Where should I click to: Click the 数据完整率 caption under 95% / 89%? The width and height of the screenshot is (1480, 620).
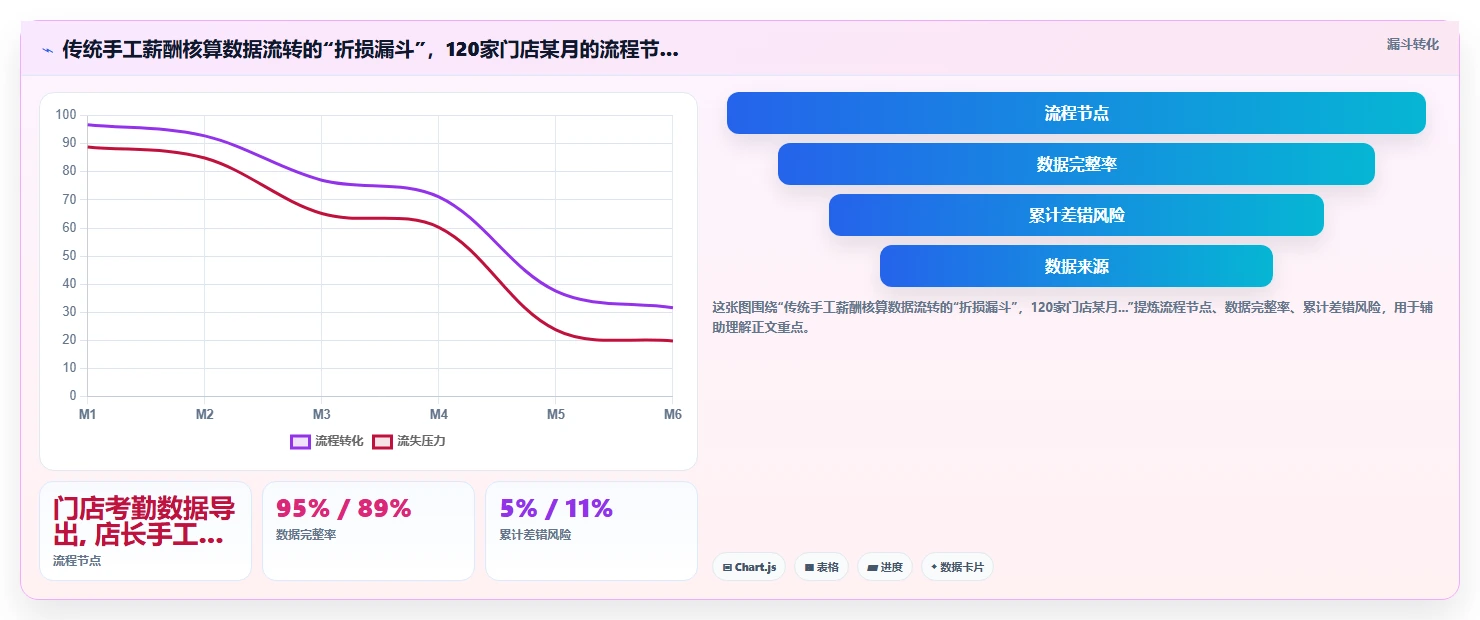pos(306,535)
